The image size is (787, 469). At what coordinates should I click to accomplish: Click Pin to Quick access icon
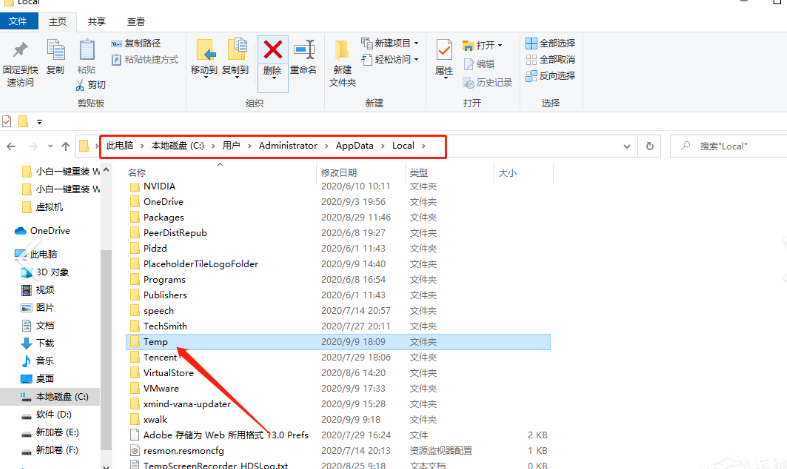[20, 50]
